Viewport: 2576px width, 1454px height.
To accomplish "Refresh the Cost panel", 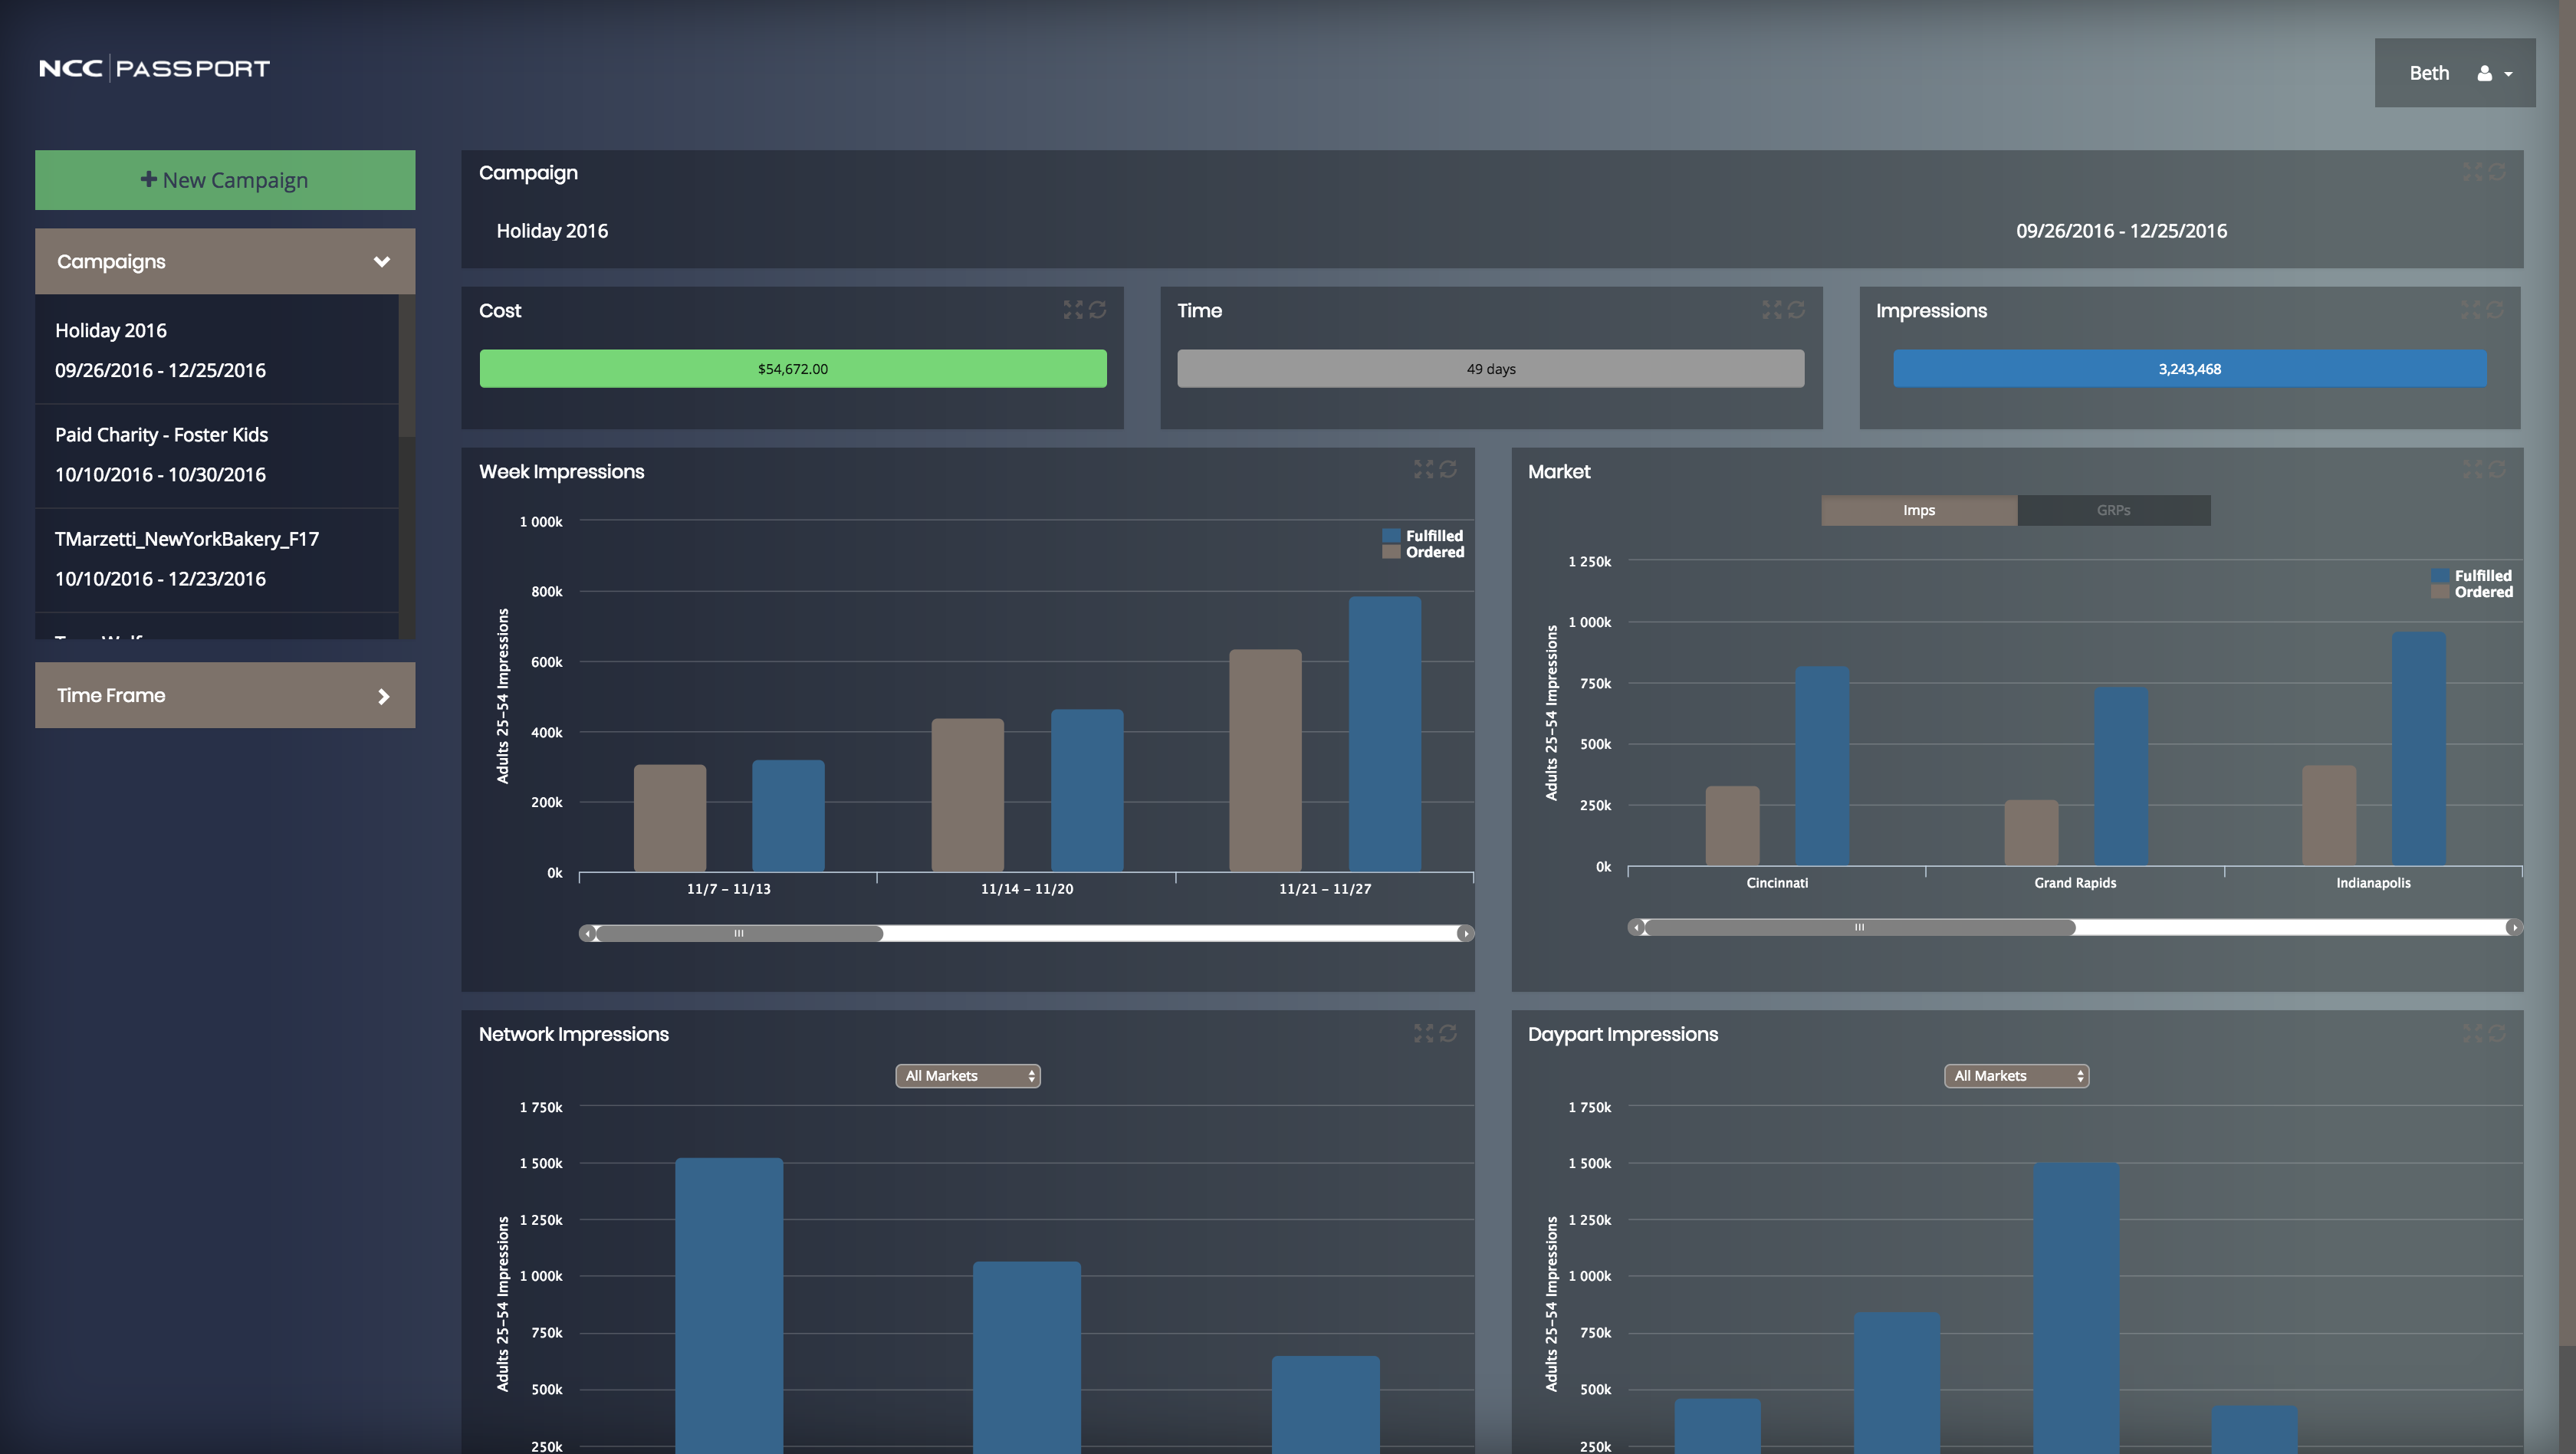I will coord(1098,310).
